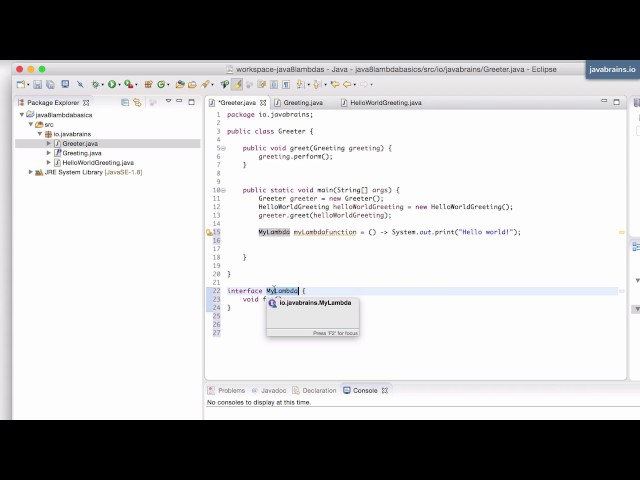640x480 pixels.
Task: Collapse the javaBlambdabasics project node
Action: (22, 115)
